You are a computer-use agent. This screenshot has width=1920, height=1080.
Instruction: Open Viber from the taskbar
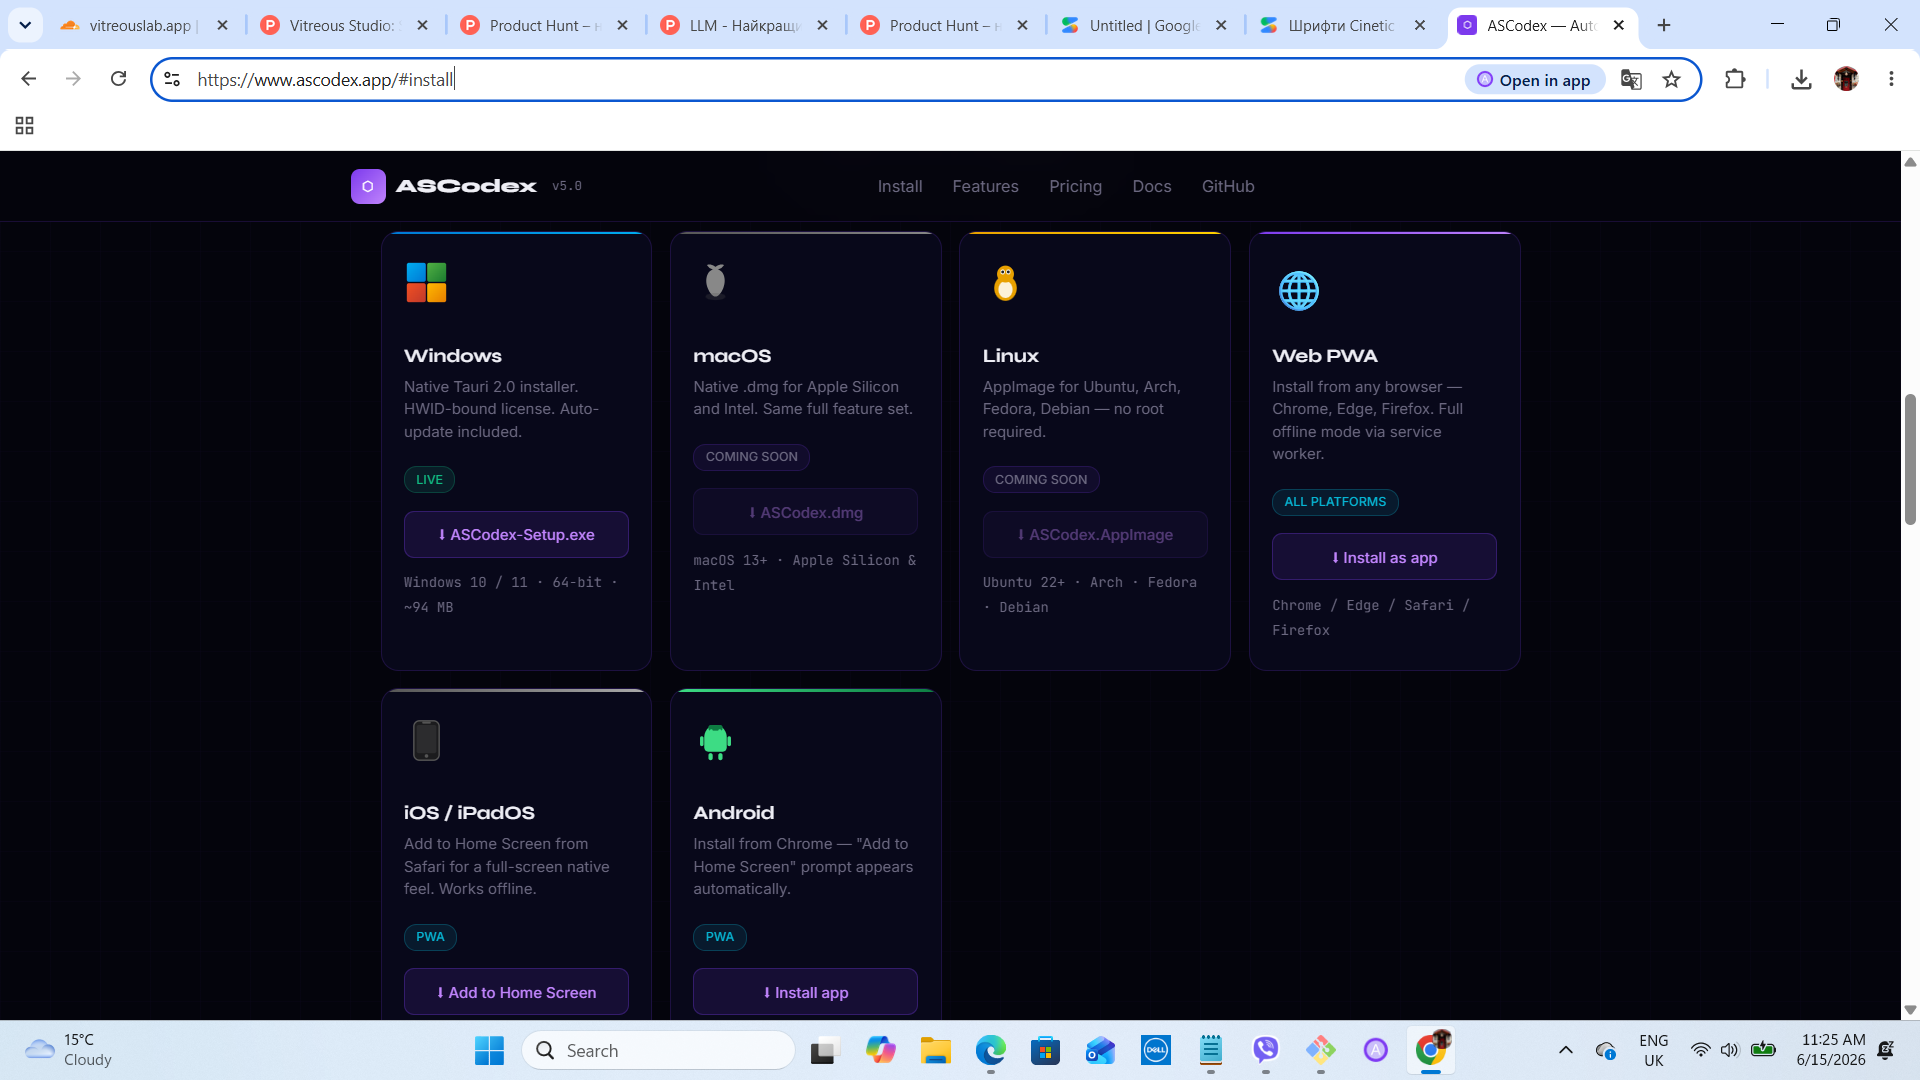1266,1050
